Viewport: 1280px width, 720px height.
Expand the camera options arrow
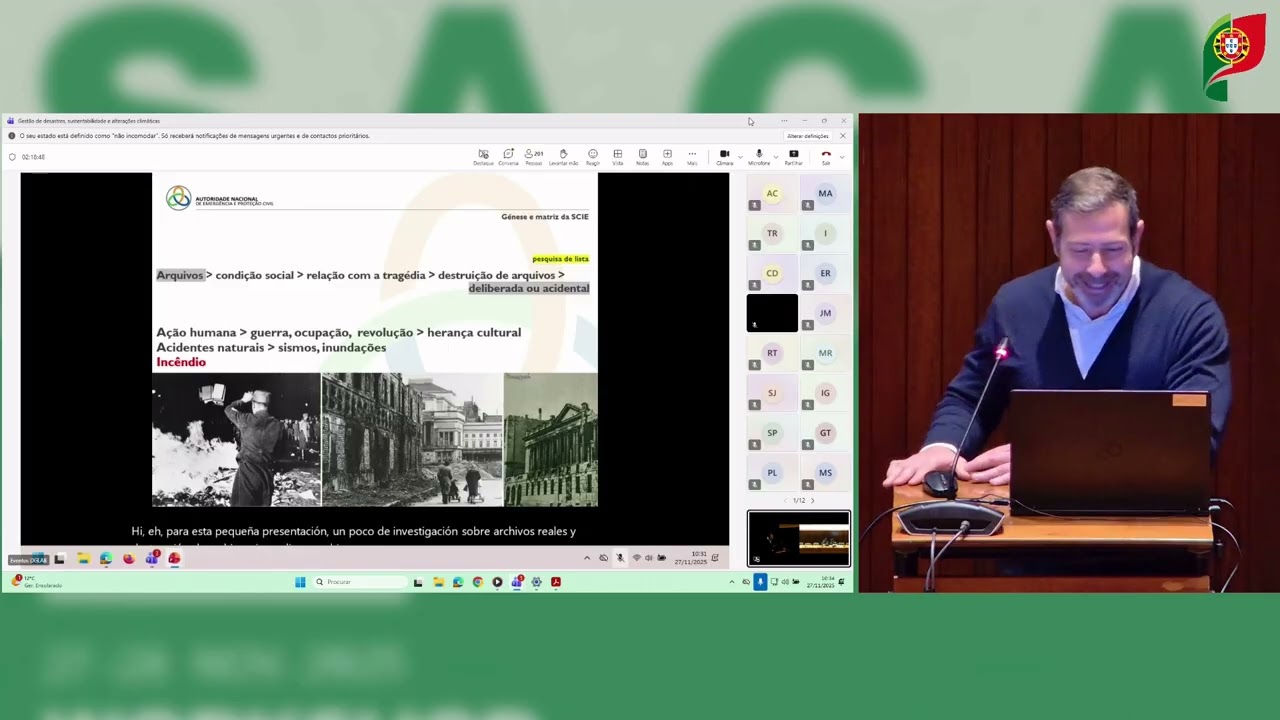click(x=740, y=156)
